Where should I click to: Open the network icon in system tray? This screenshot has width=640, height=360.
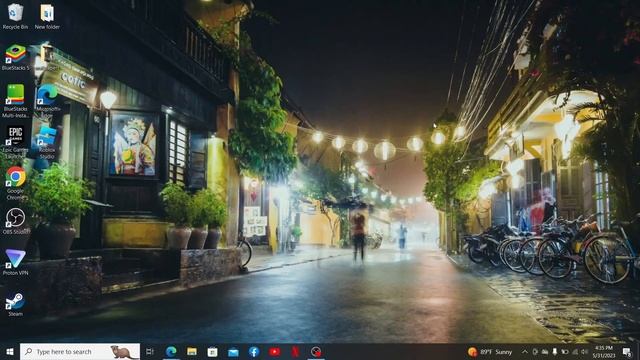575,351
